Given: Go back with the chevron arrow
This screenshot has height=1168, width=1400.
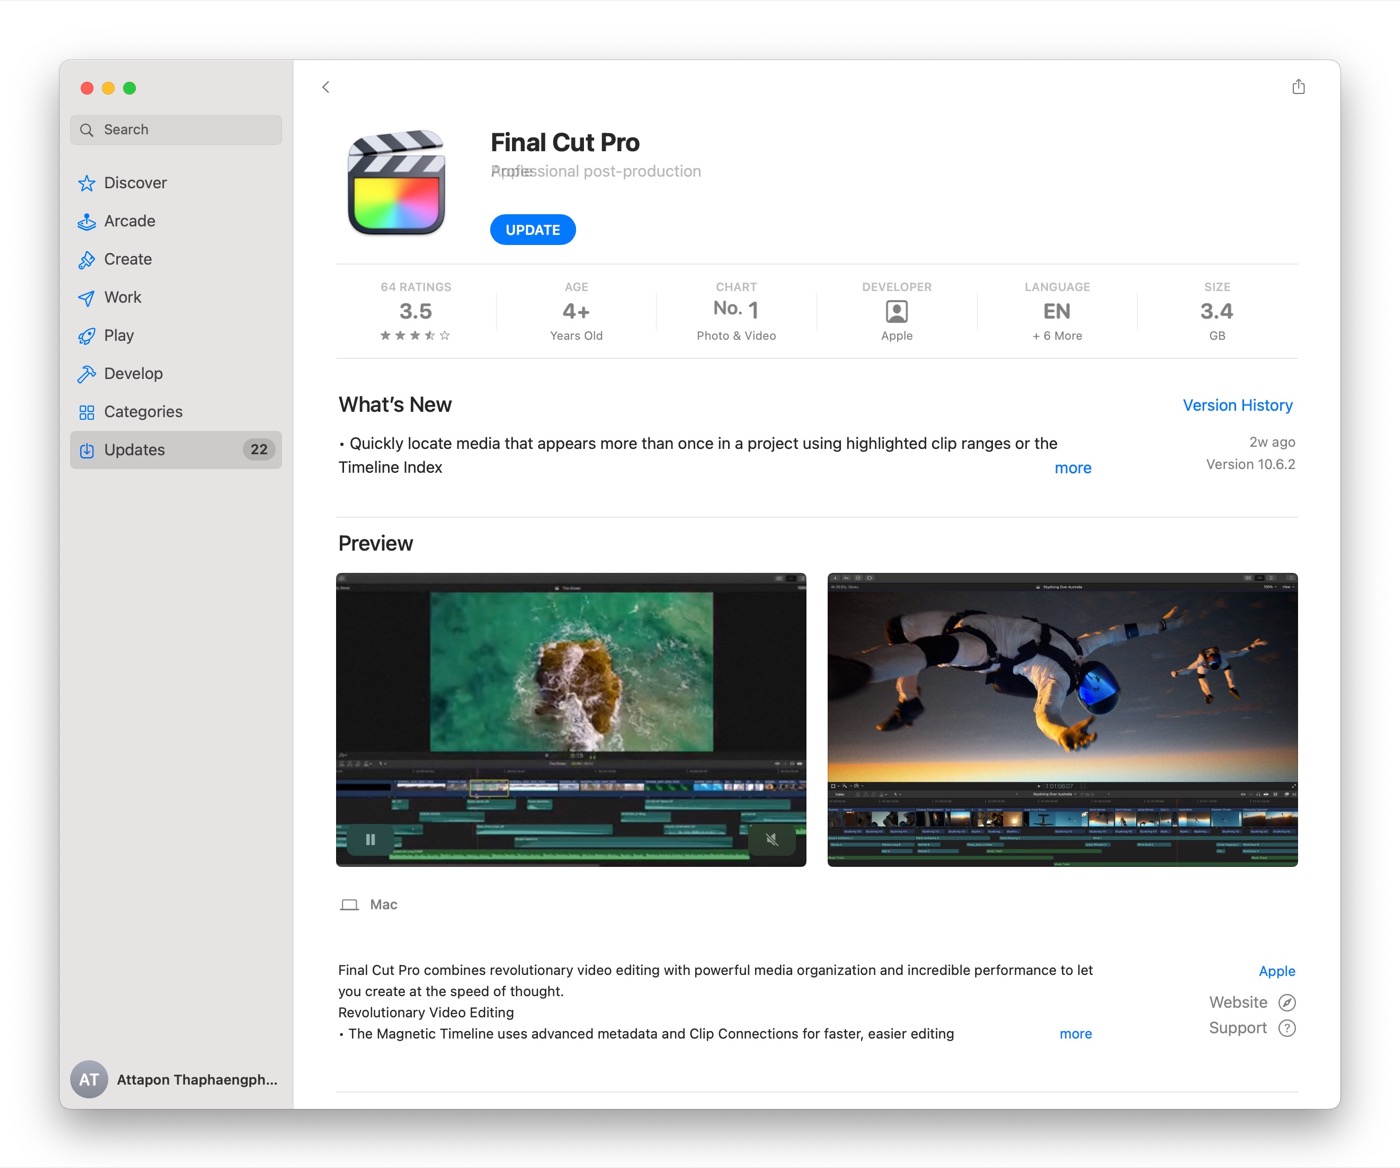Looking at the screenshot, I should [x=326, y=87].
